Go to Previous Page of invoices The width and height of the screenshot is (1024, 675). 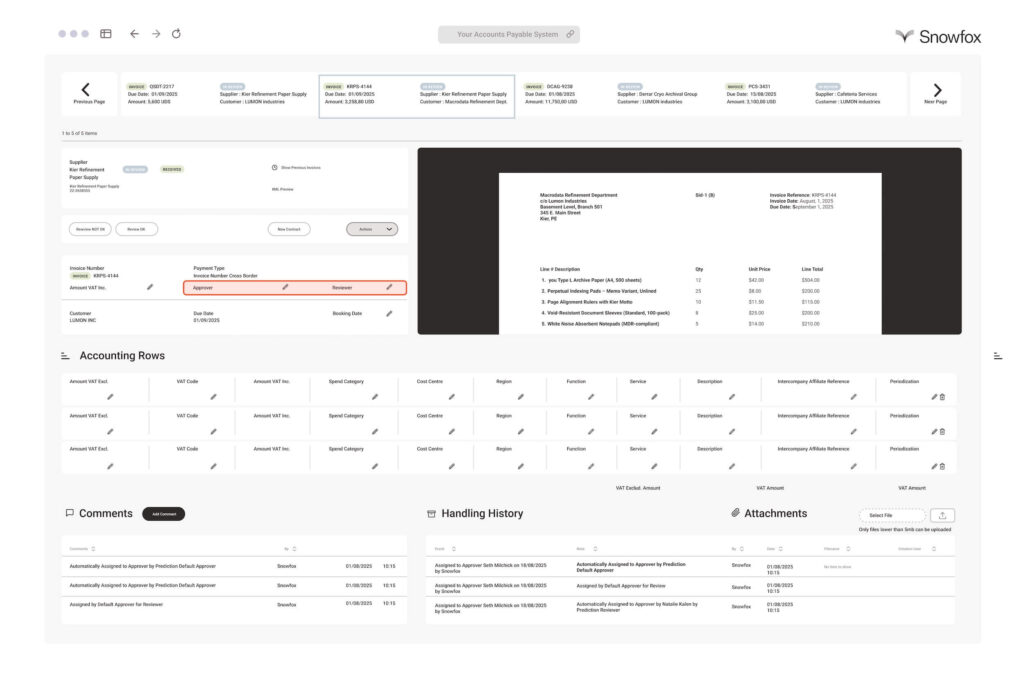tap(85, 94)
